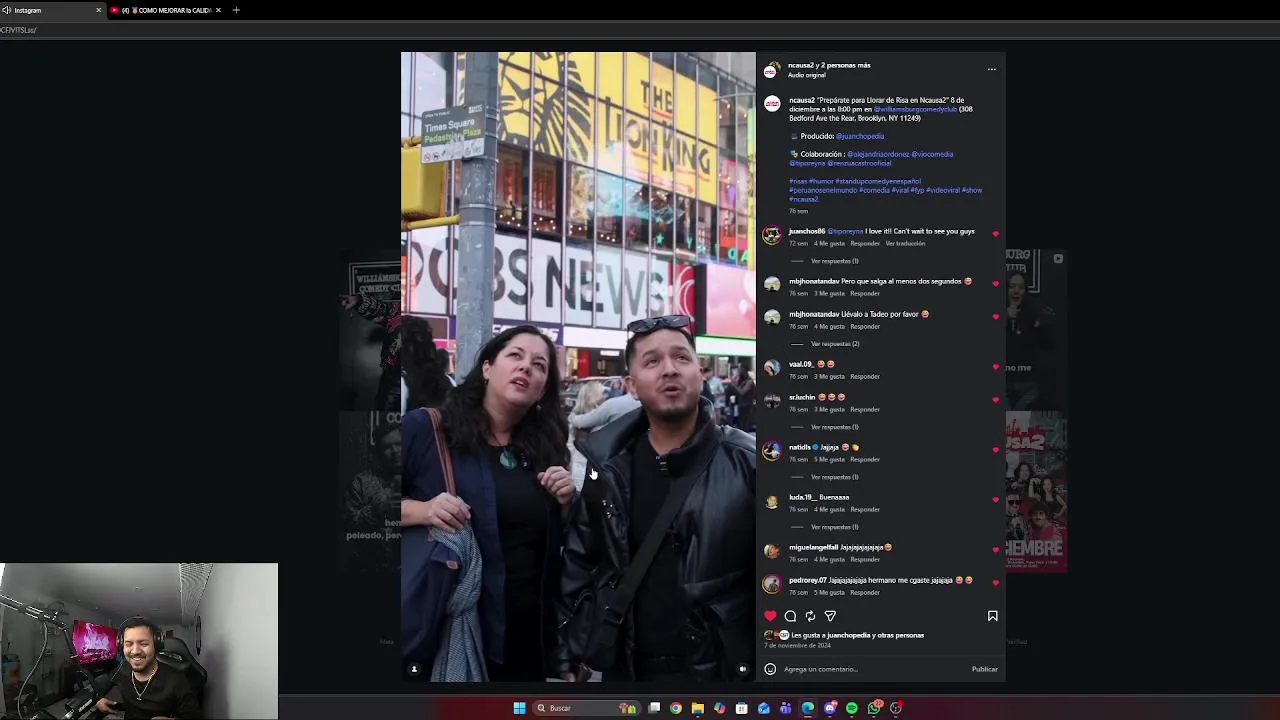Launch Google Chrome from the taskbar
Viewport: 1280px width, 720px height.
click(x=676, y=708)
